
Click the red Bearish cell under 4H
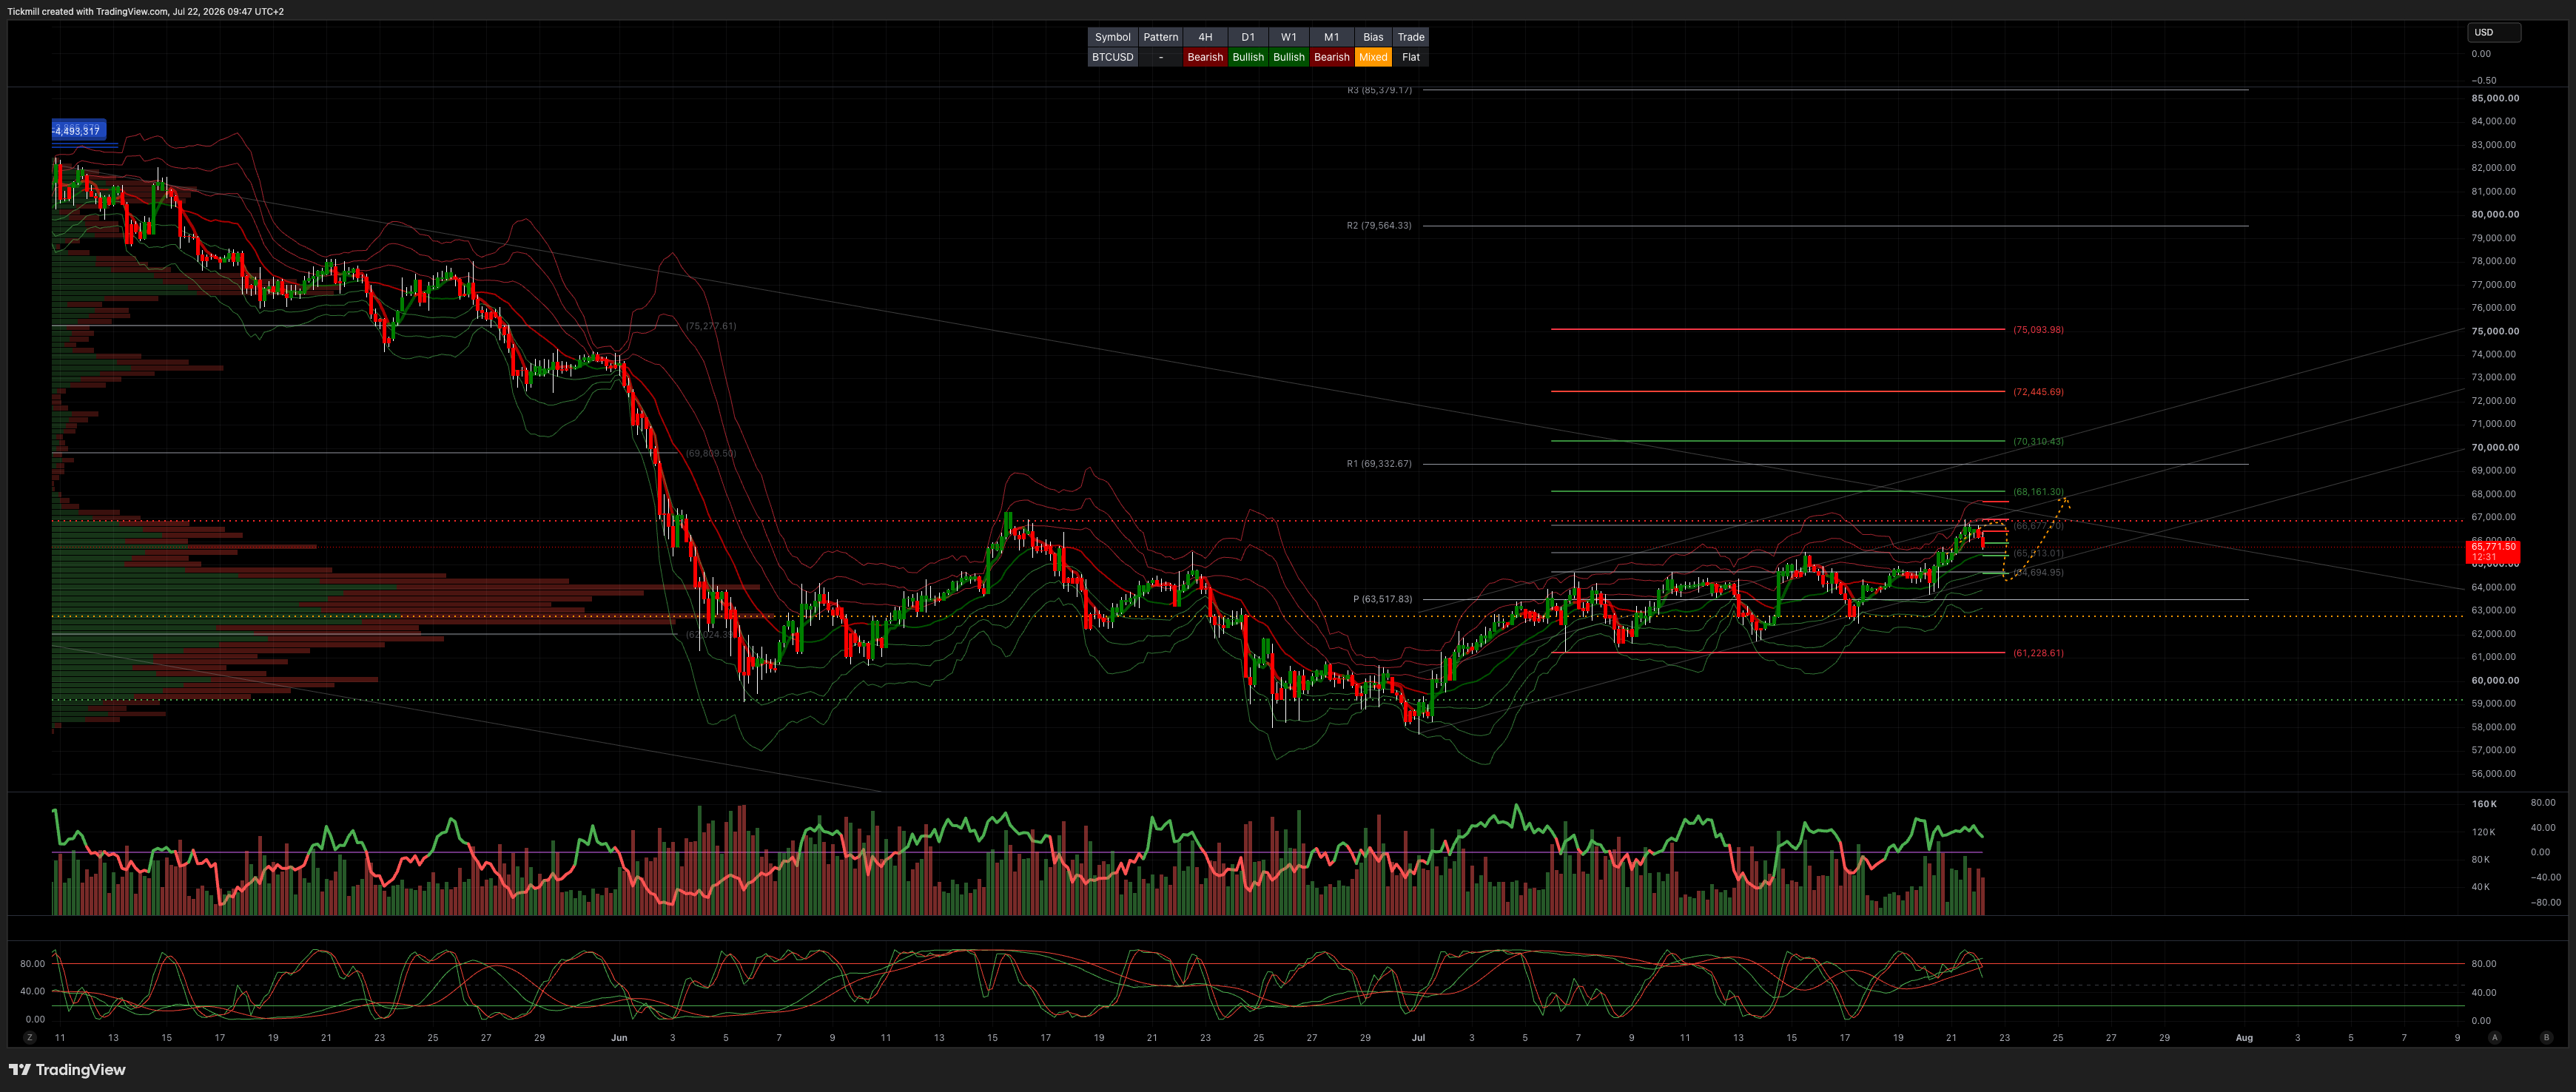tap(1205, 57)
